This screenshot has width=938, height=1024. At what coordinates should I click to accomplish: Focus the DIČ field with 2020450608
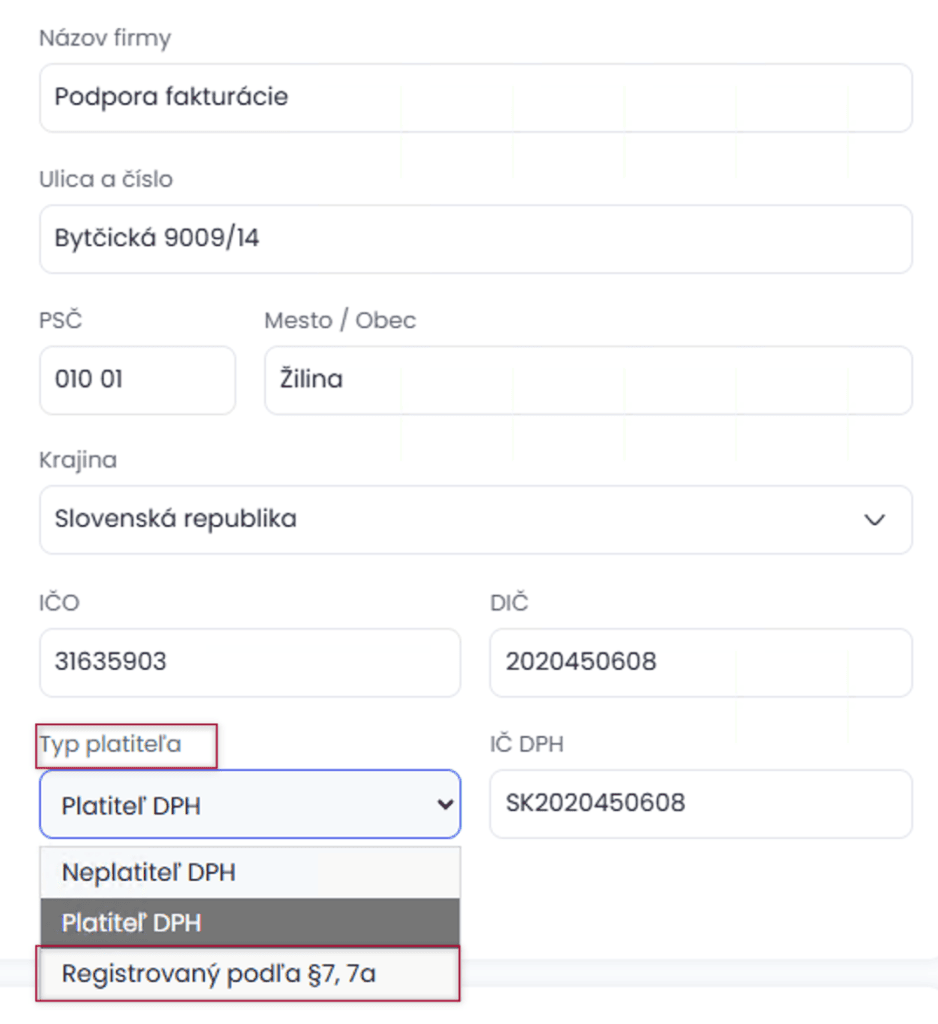pyautogui.click(x=700, y=662)
